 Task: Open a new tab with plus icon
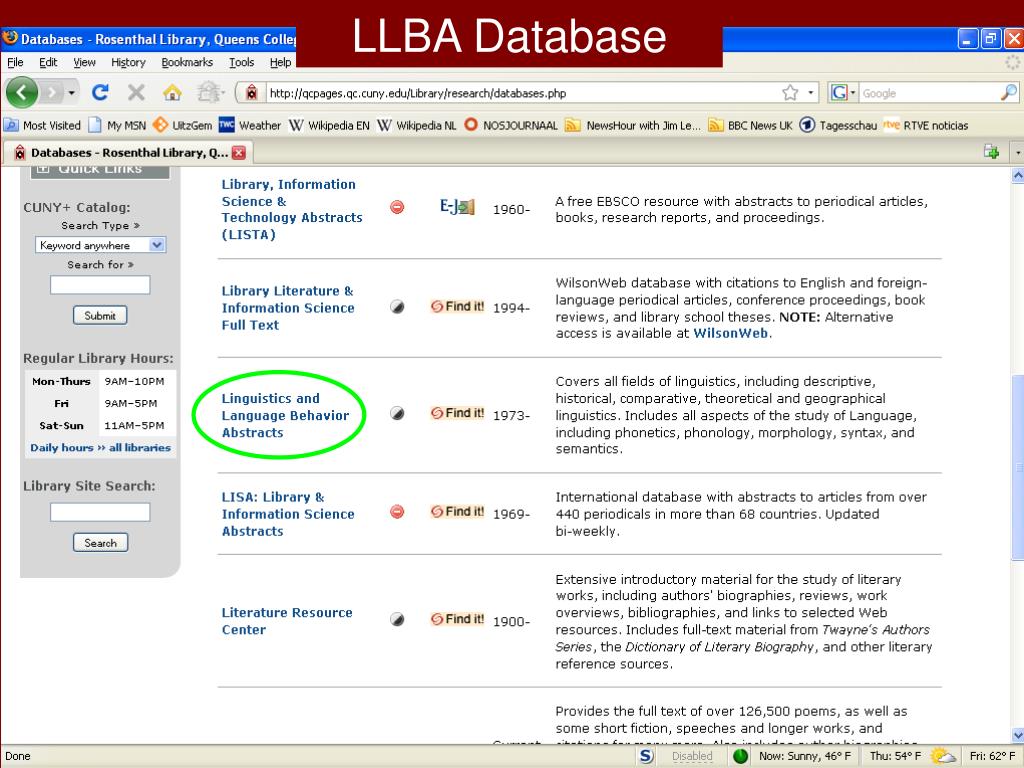(x=991, y=152)
